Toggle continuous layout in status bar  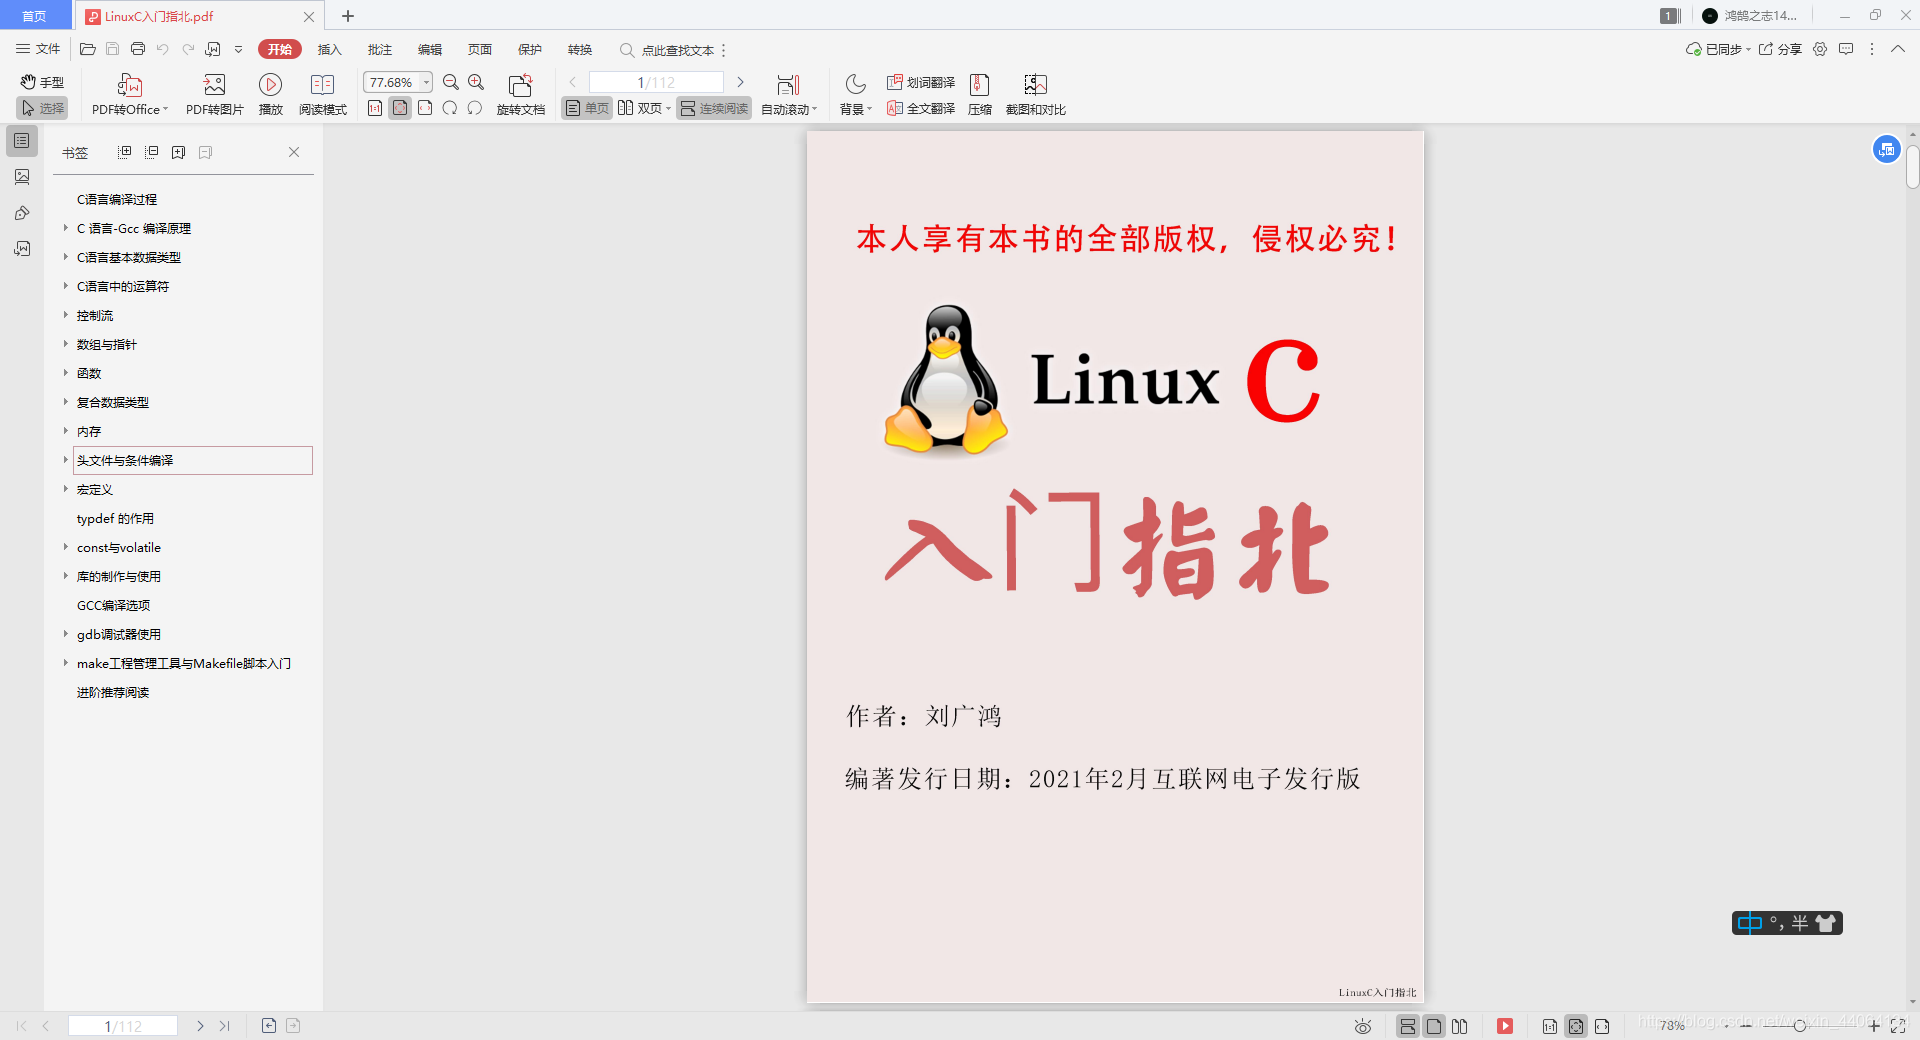(x=1408, y=1026)
